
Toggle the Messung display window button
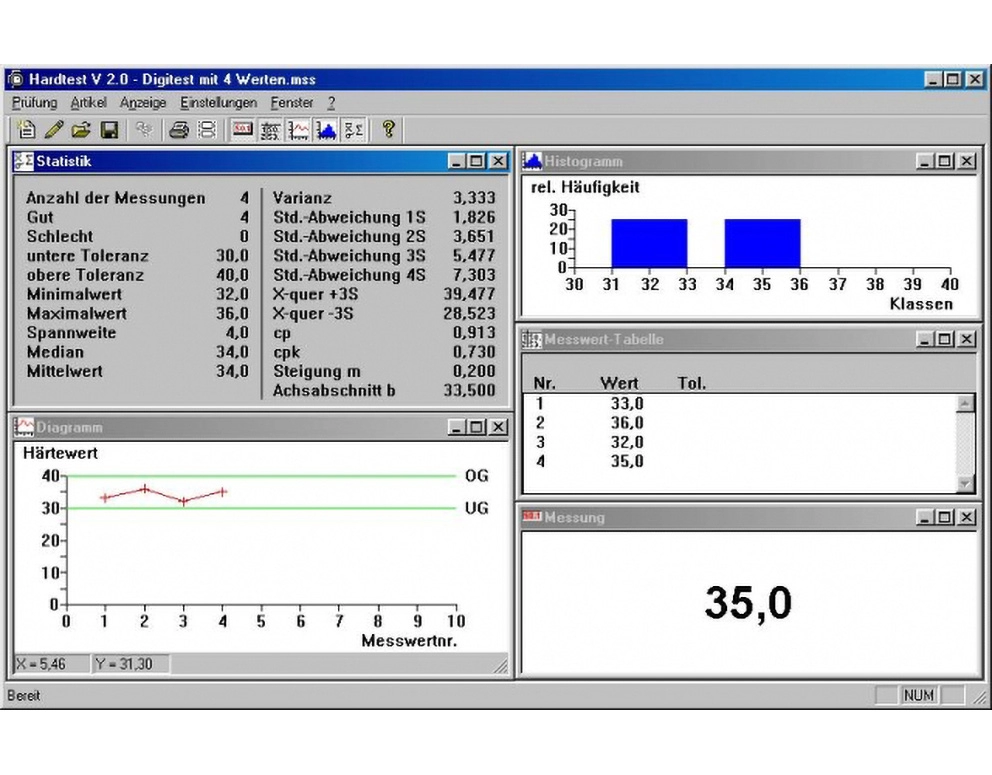click(x=242, y=130)
